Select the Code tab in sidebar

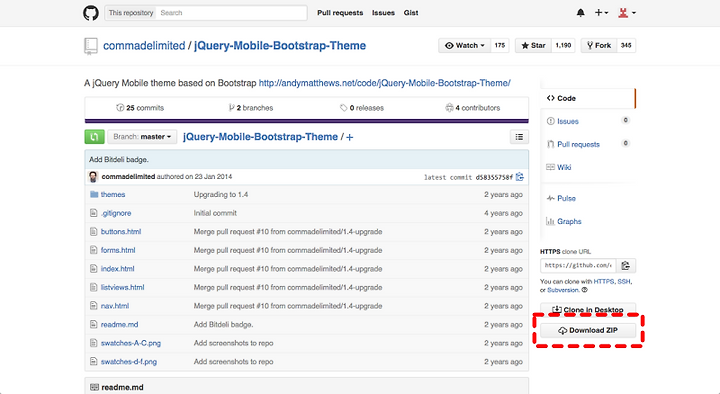[588, 98]
